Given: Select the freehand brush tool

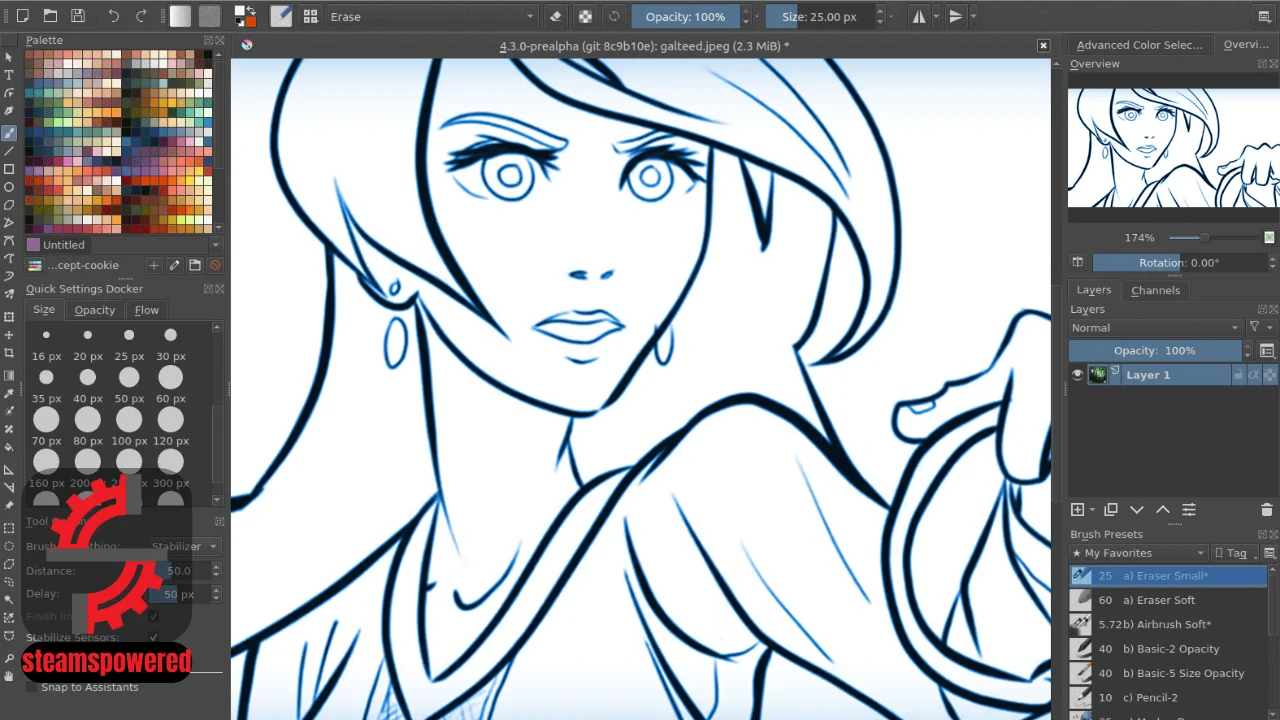Looking at the screenshot, I should click(x=9, y=132).
